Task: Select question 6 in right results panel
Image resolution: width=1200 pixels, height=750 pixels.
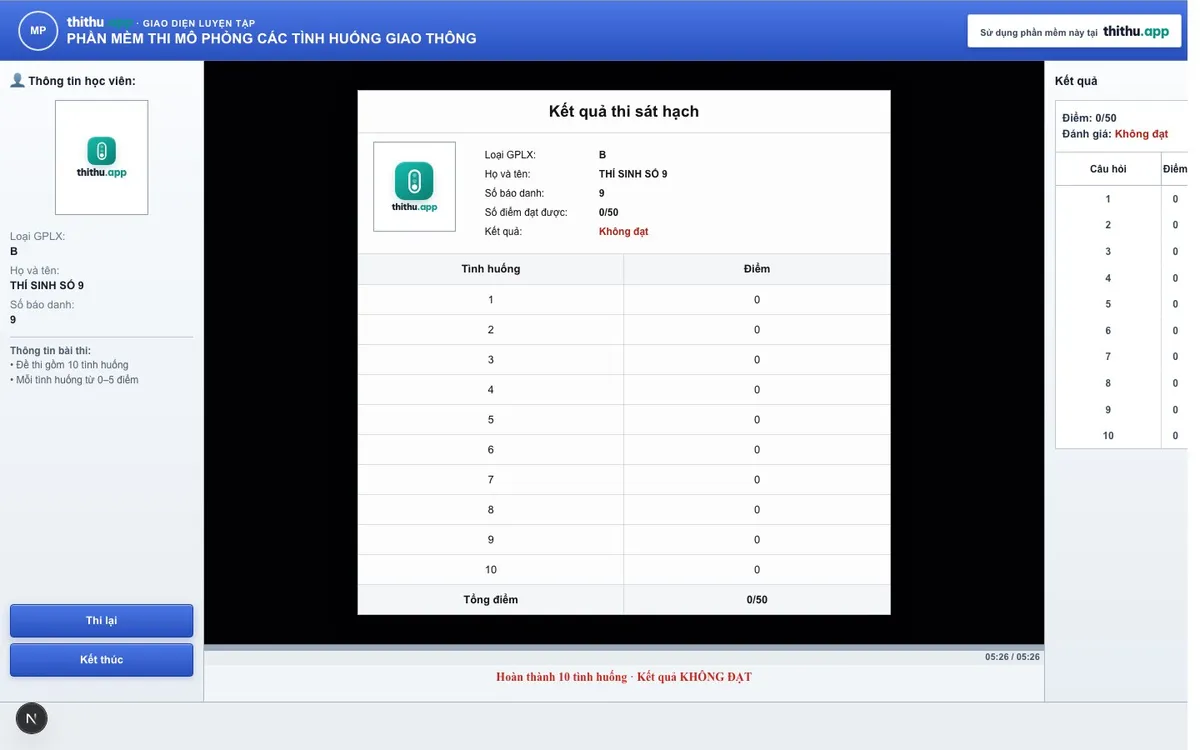Action: [1122, 331]
